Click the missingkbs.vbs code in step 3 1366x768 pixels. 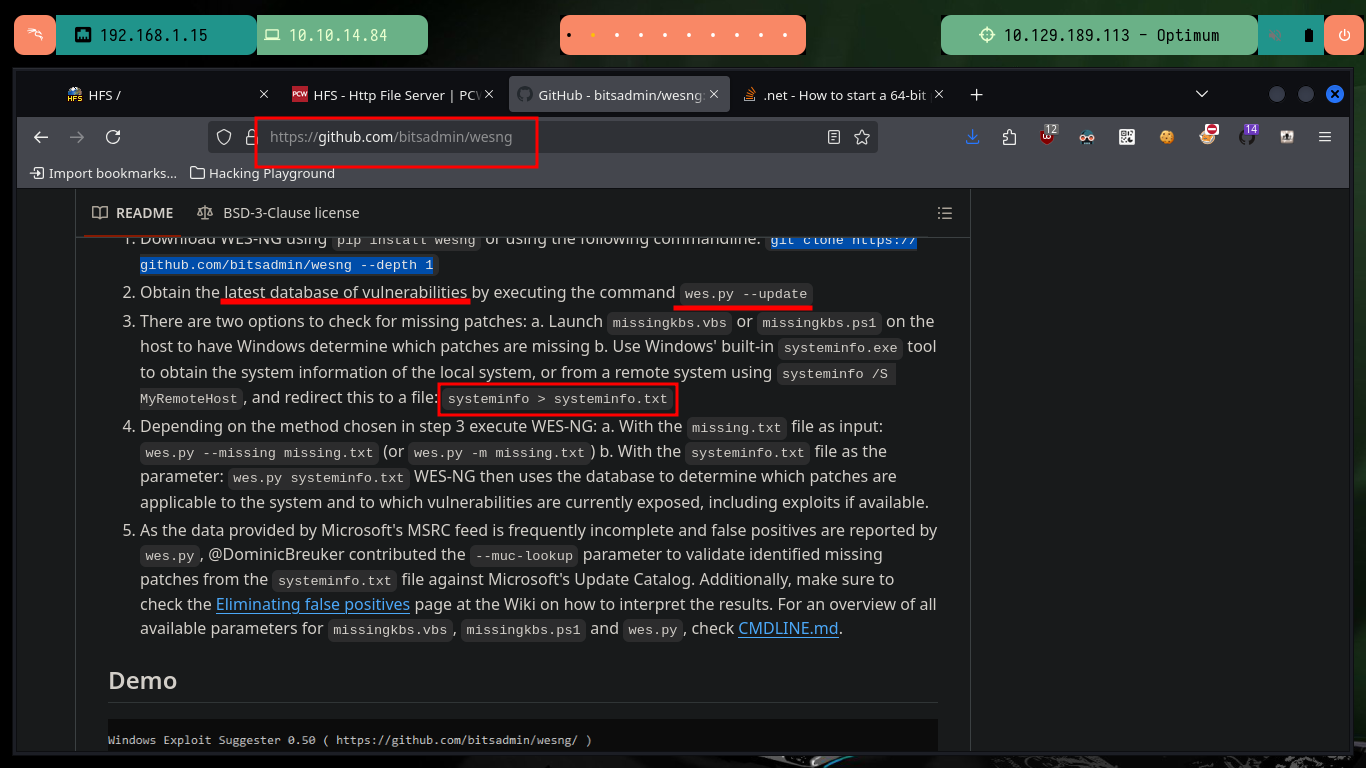[x=669, y=323]
